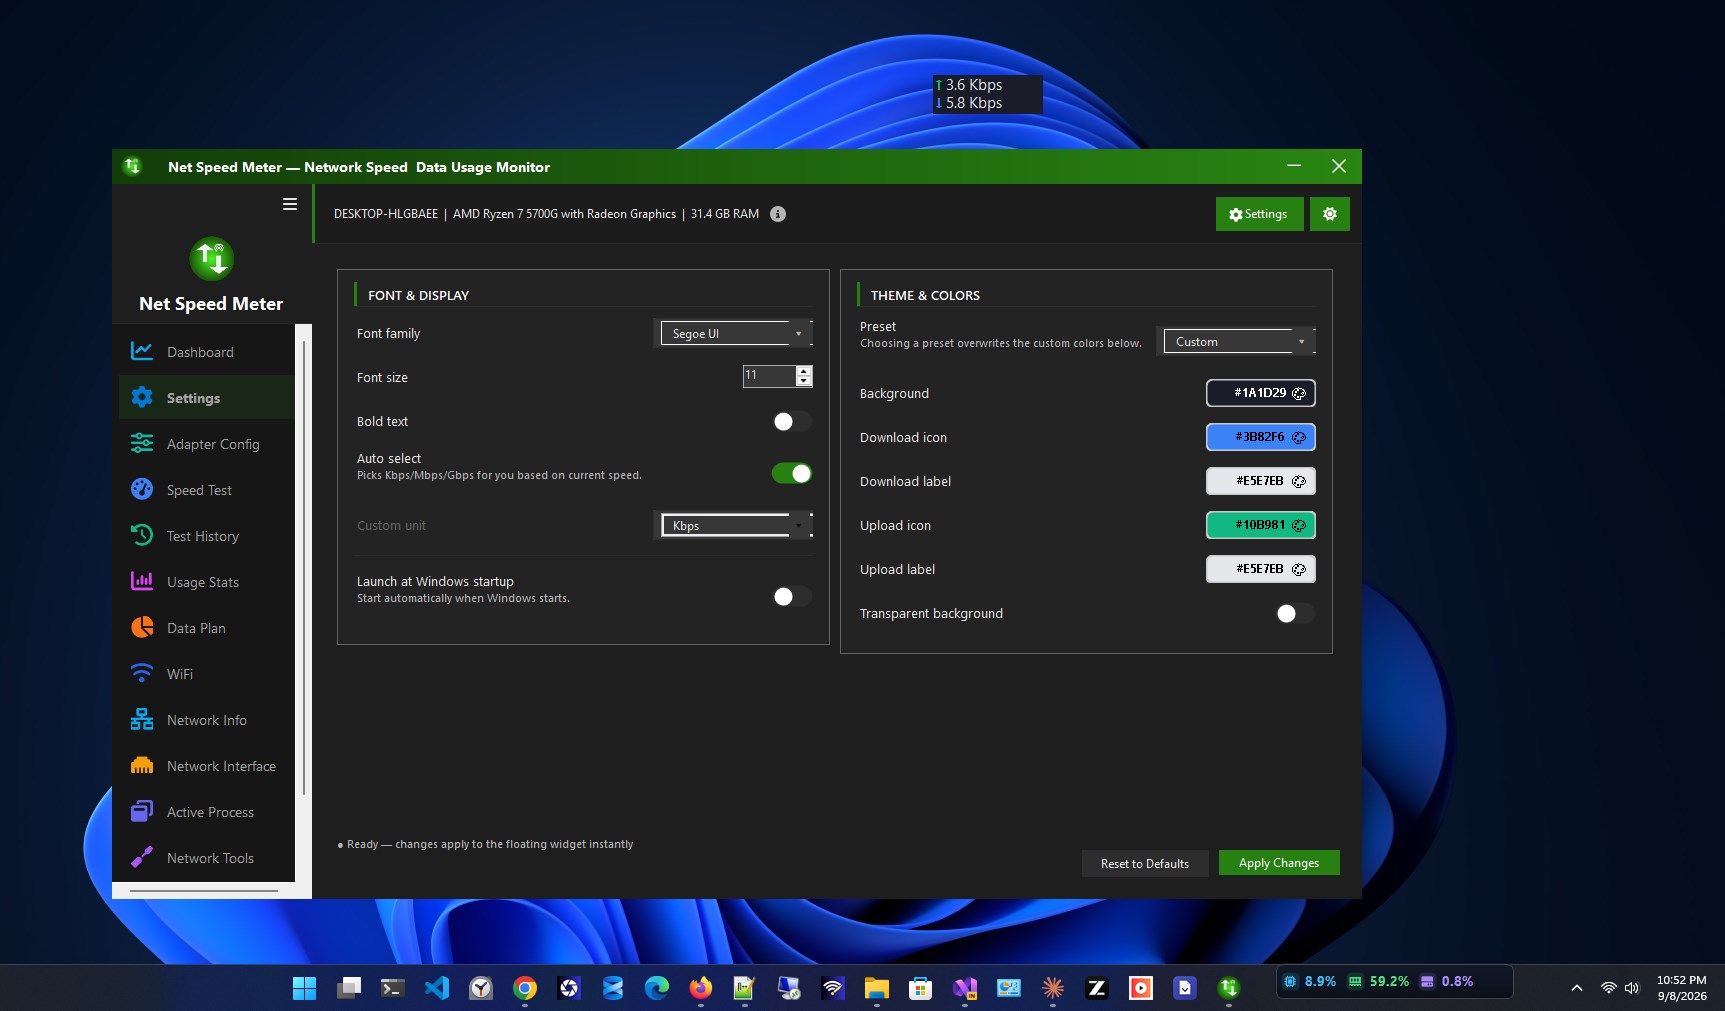Click the Net Speed Meter taskbar icon

coord(1229,988)
